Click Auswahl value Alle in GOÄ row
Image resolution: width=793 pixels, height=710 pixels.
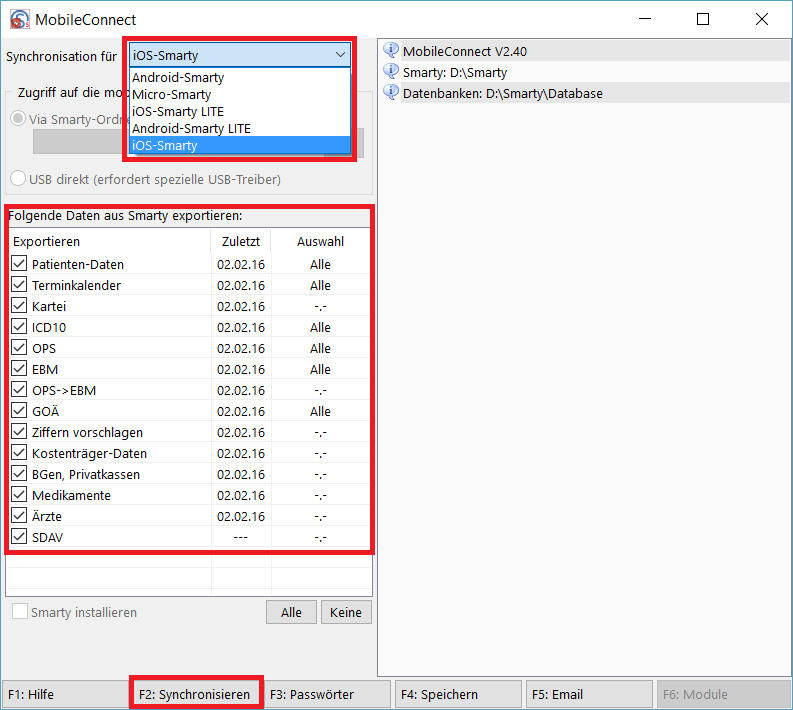pyautogui.click(x=320, y=411)
